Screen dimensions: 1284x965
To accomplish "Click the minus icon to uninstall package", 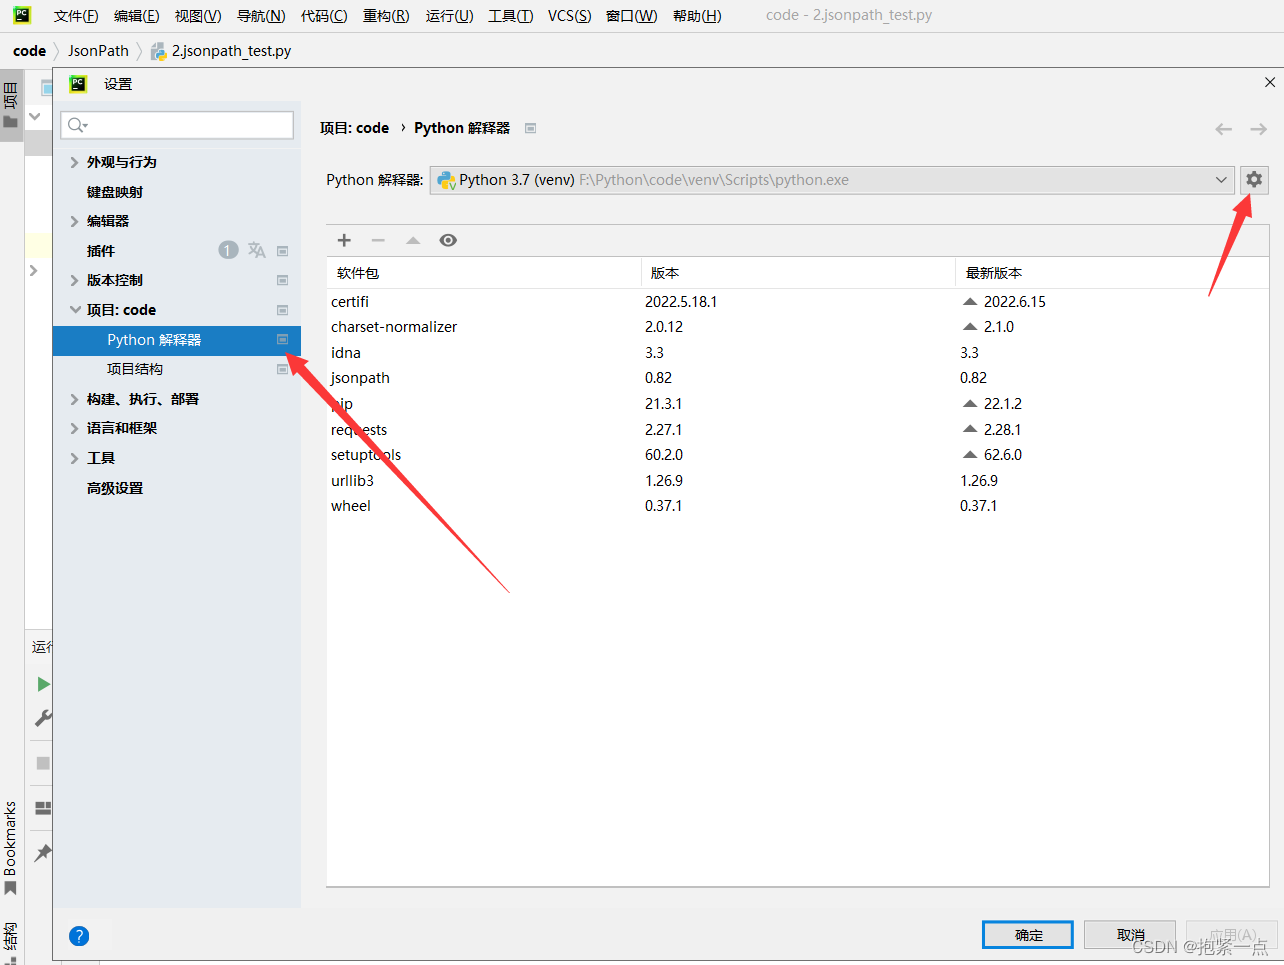I will point(378,240).
